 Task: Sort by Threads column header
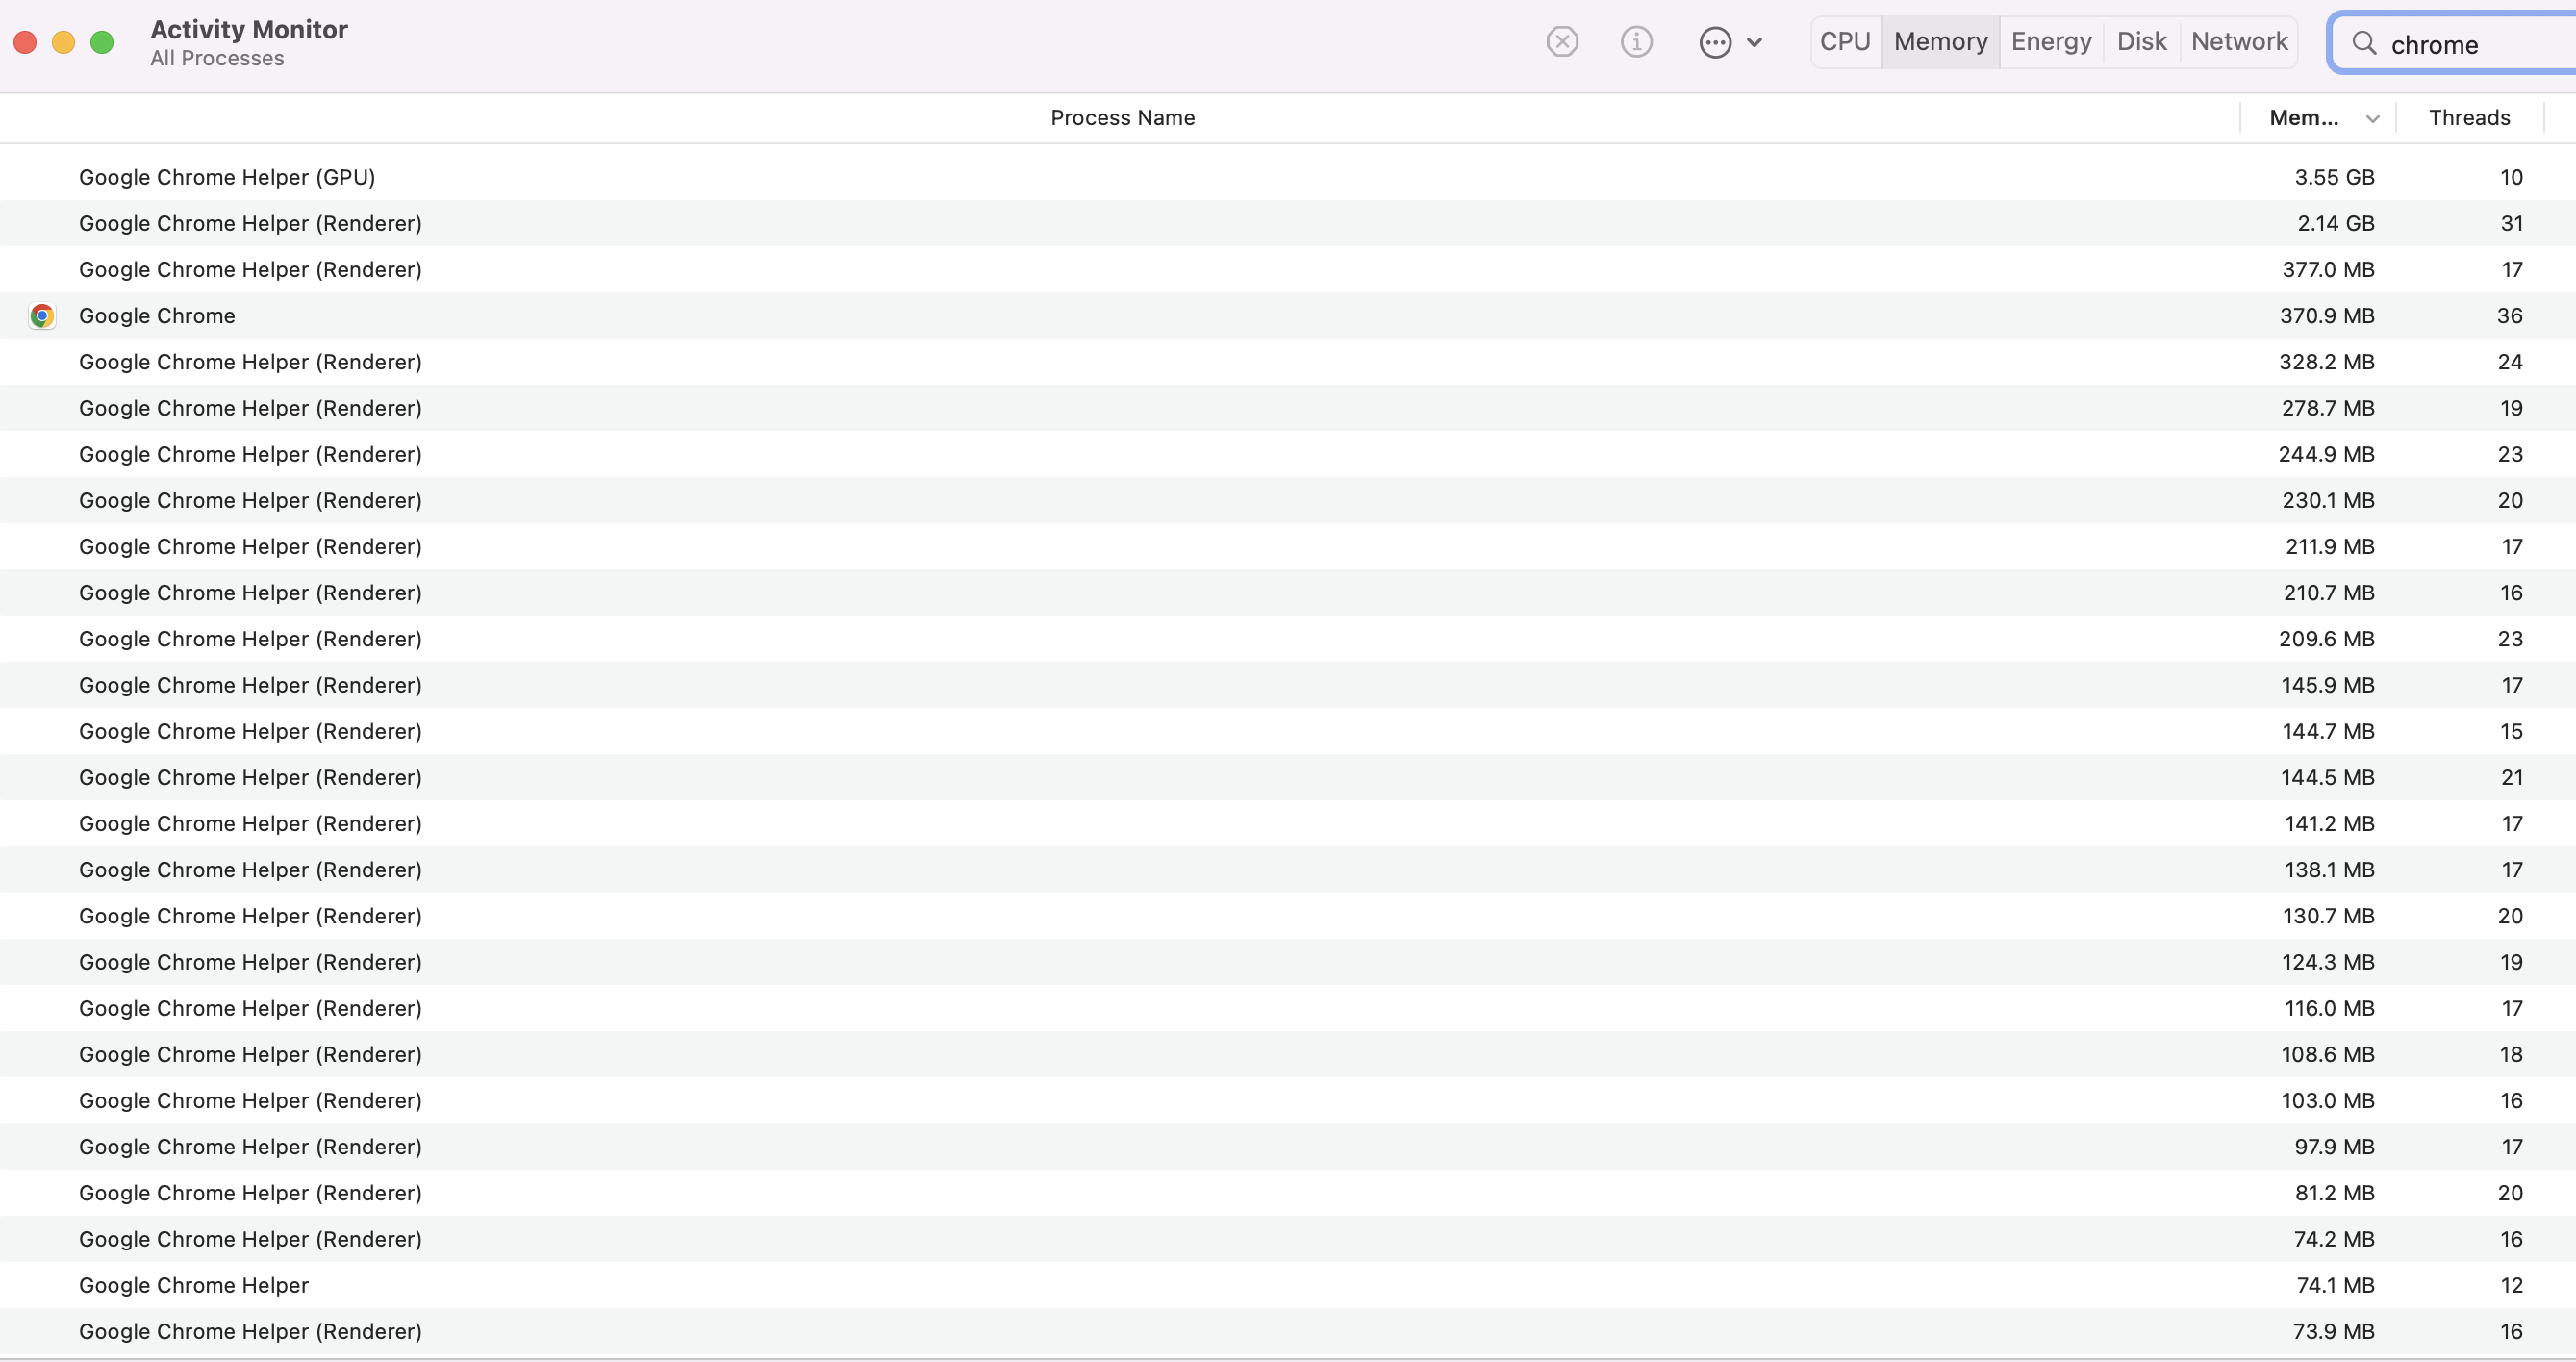[x=2469, y=118]
